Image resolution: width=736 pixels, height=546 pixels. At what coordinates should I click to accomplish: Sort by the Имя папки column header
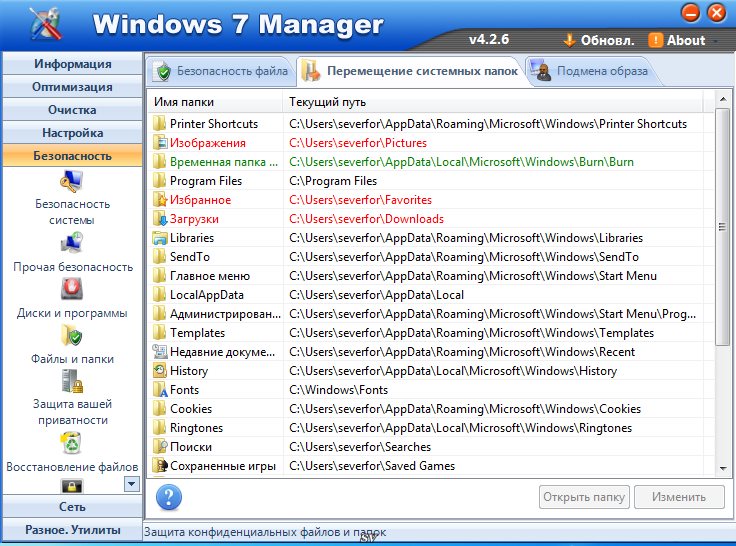pos(216,102)
